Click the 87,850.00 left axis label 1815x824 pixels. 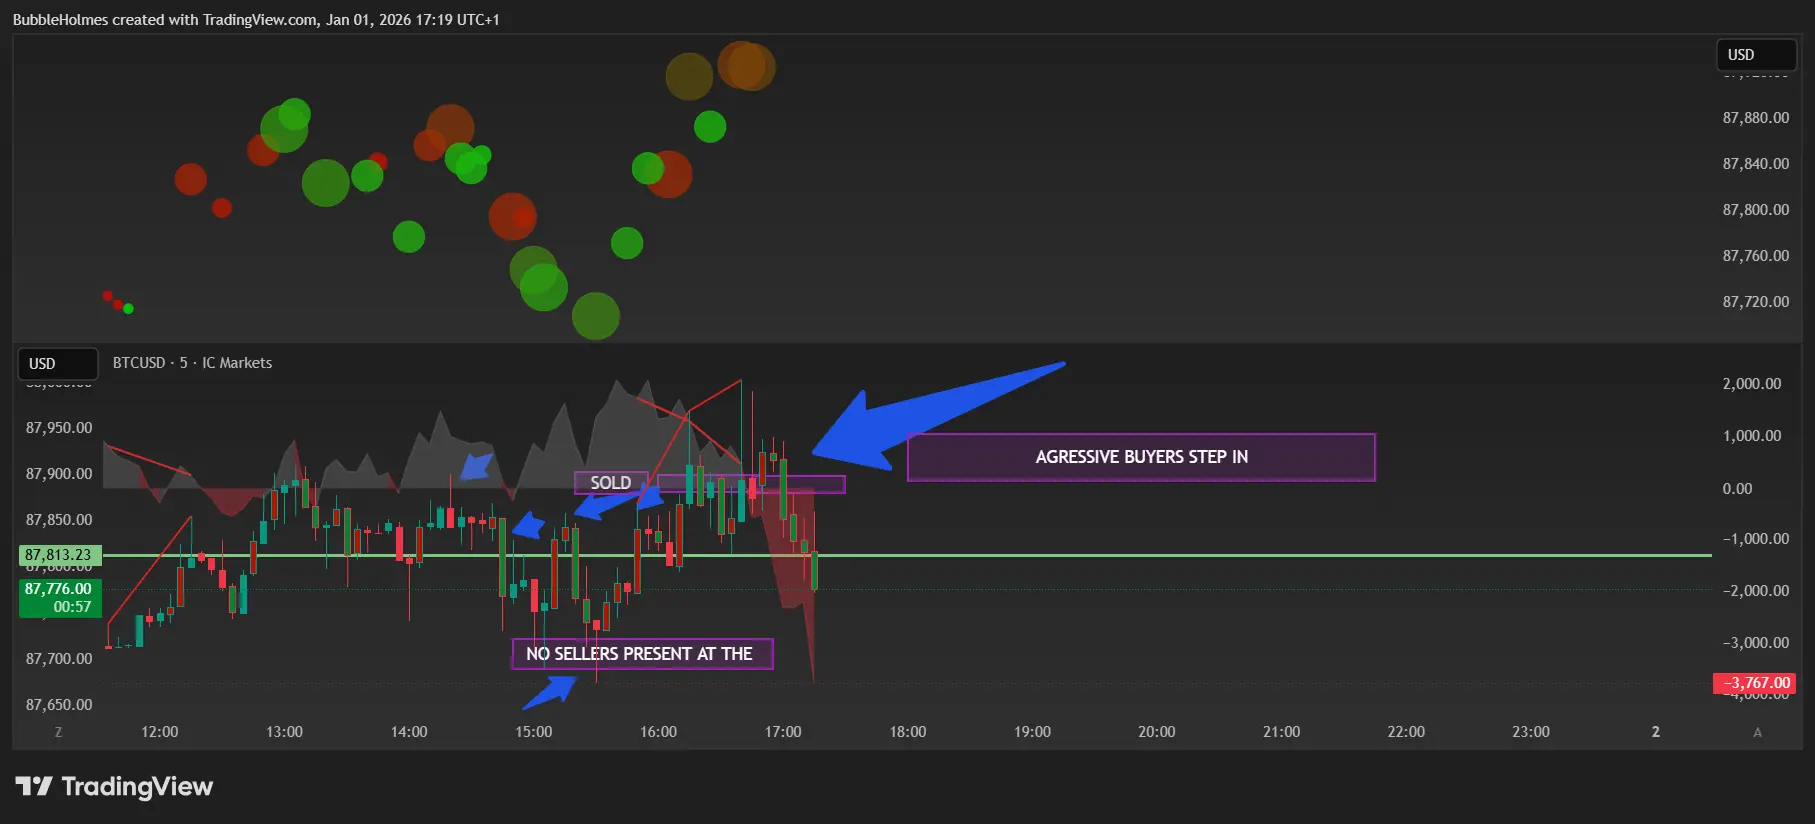pyautogui.click(x=59, y=520)
